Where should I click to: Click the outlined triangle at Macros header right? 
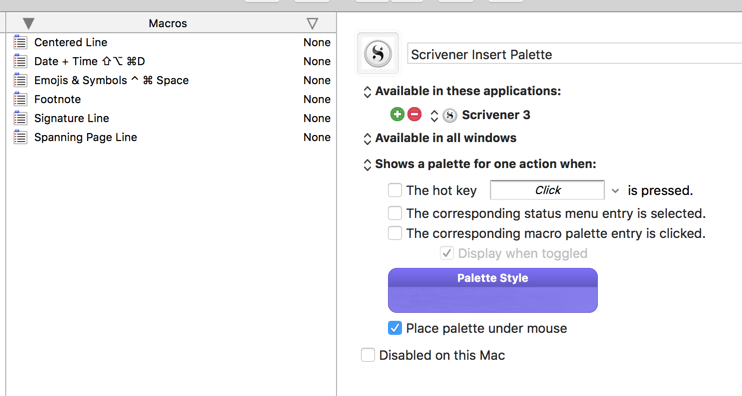[312, 23]
